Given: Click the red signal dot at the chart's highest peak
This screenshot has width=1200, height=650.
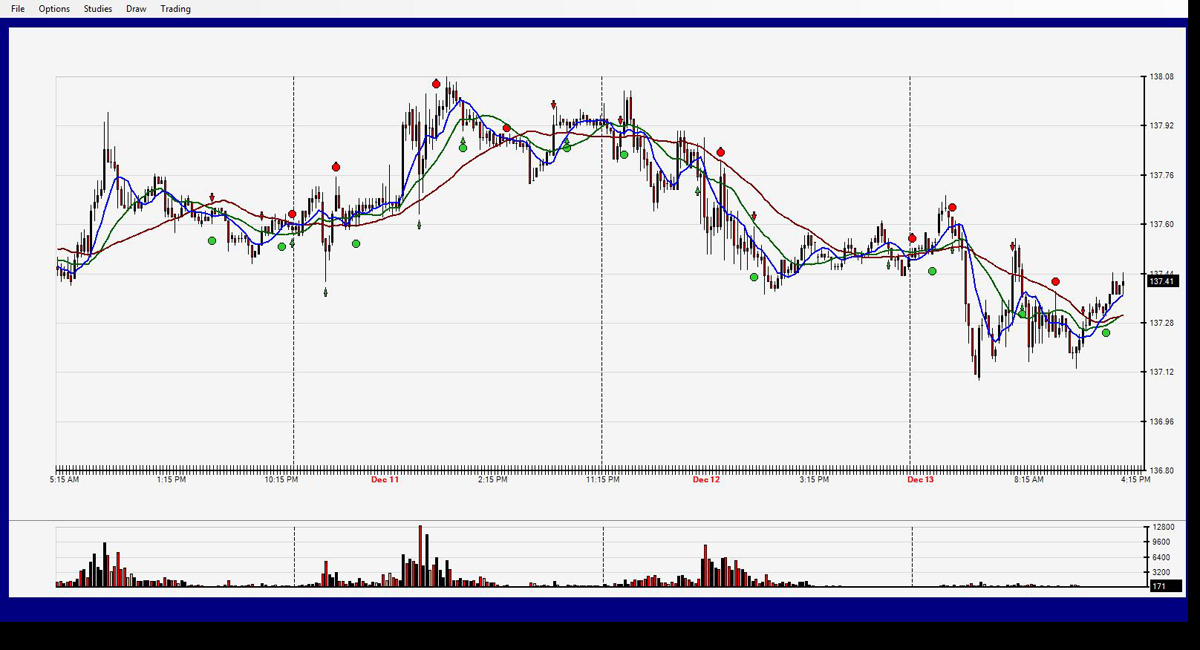Looking at the screenshot, I should tap(437, 84).
